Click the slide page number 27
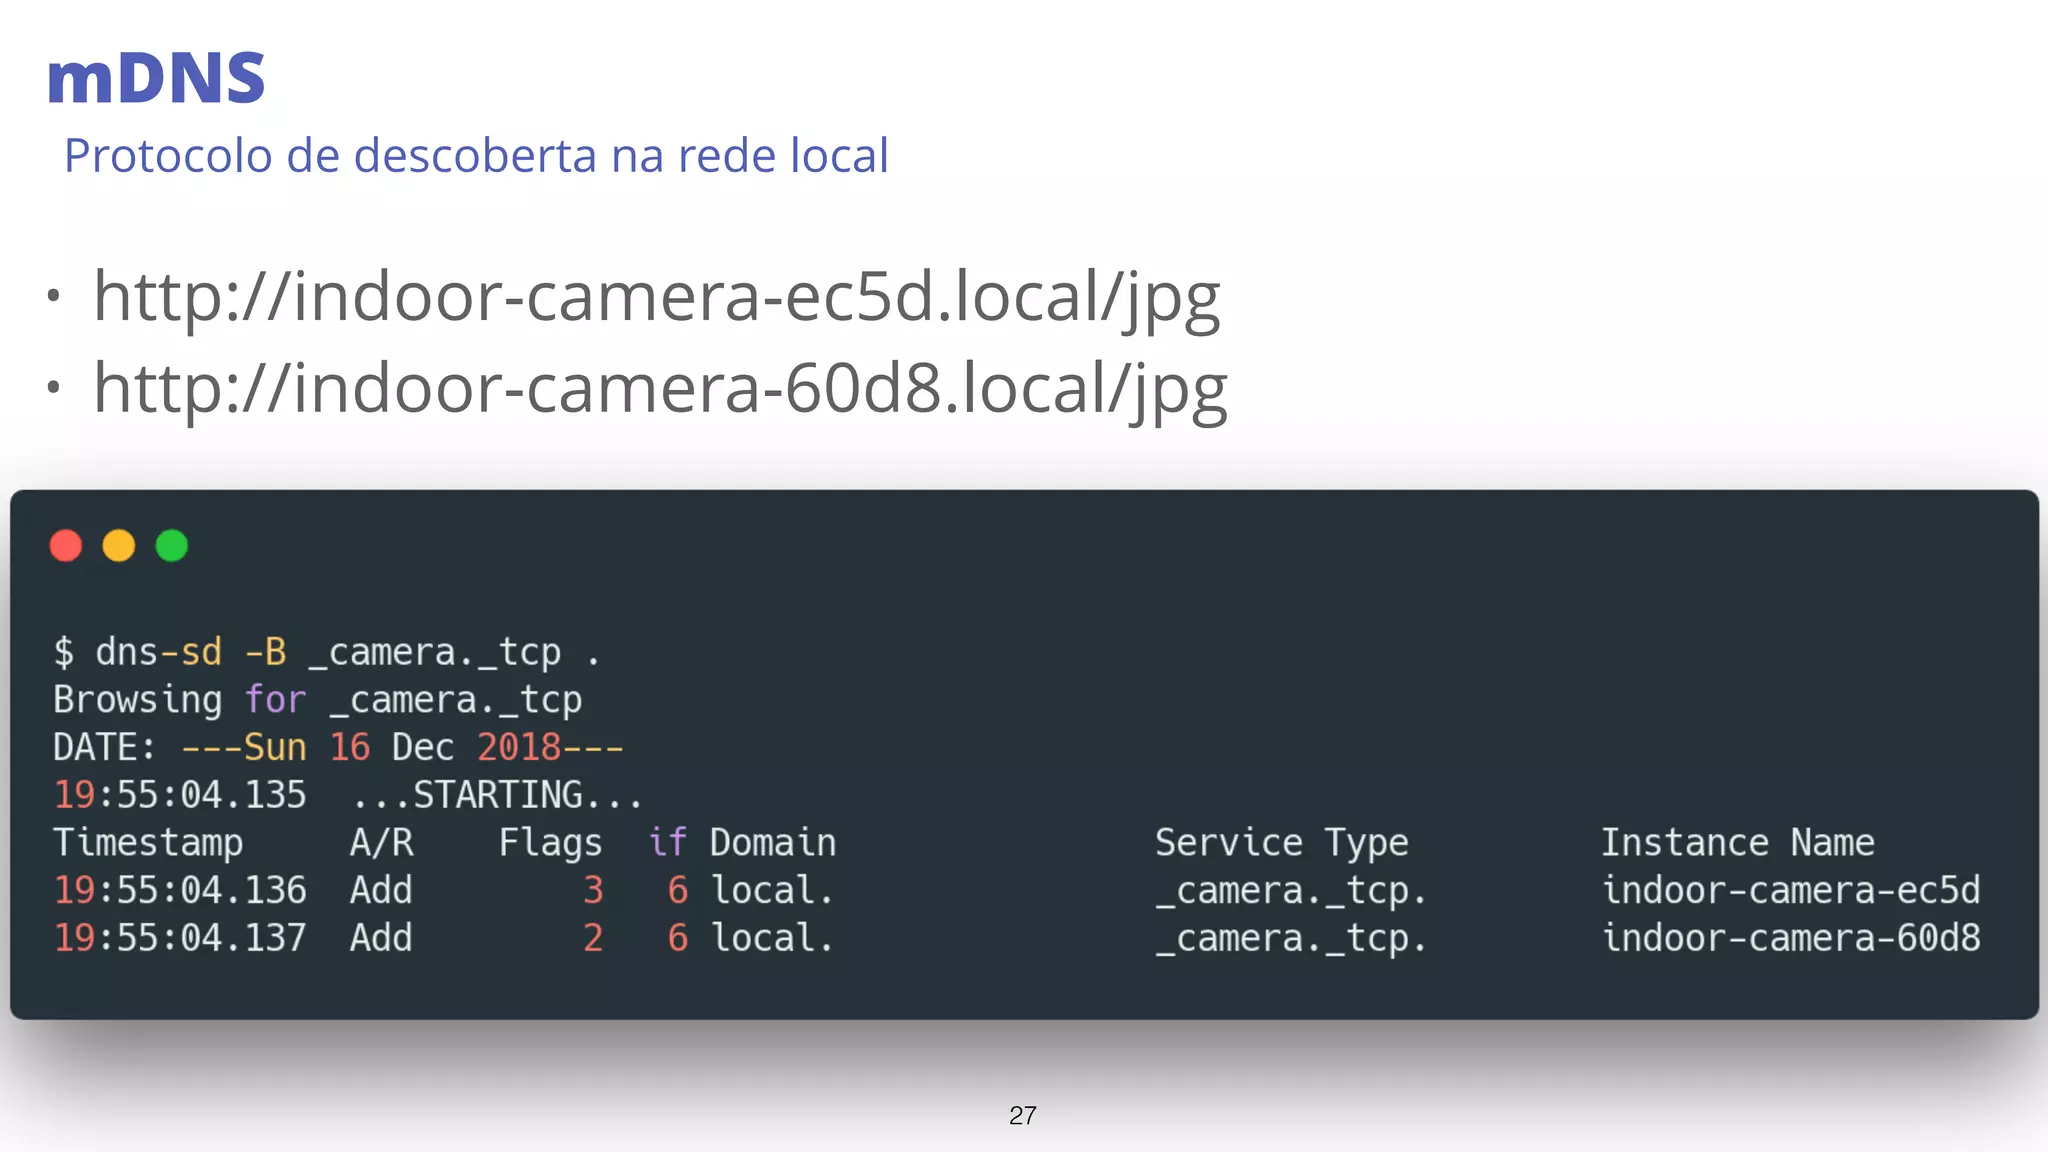The height and width of the screenshot is (1152, 2048). [1022, 1116]
